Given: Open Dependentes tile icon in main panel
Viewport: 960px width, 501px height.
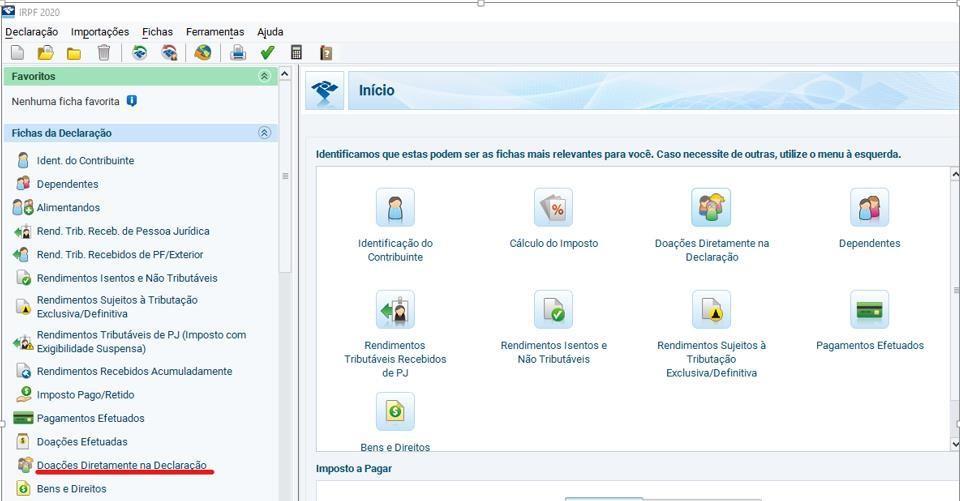Looking at the screenshot, I should (869, 208).
